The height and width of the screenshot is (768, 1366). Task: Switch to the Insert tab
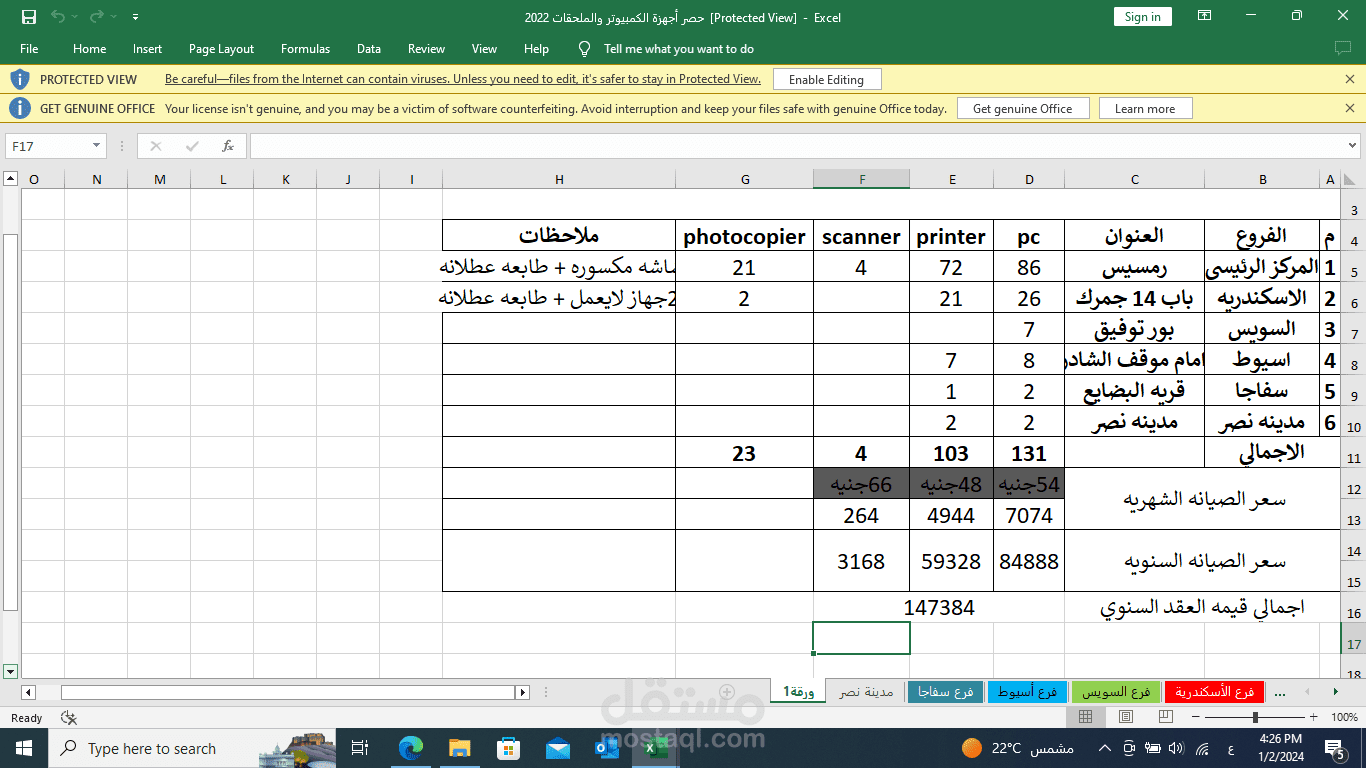pyautogui.click(x=147, y=49)
